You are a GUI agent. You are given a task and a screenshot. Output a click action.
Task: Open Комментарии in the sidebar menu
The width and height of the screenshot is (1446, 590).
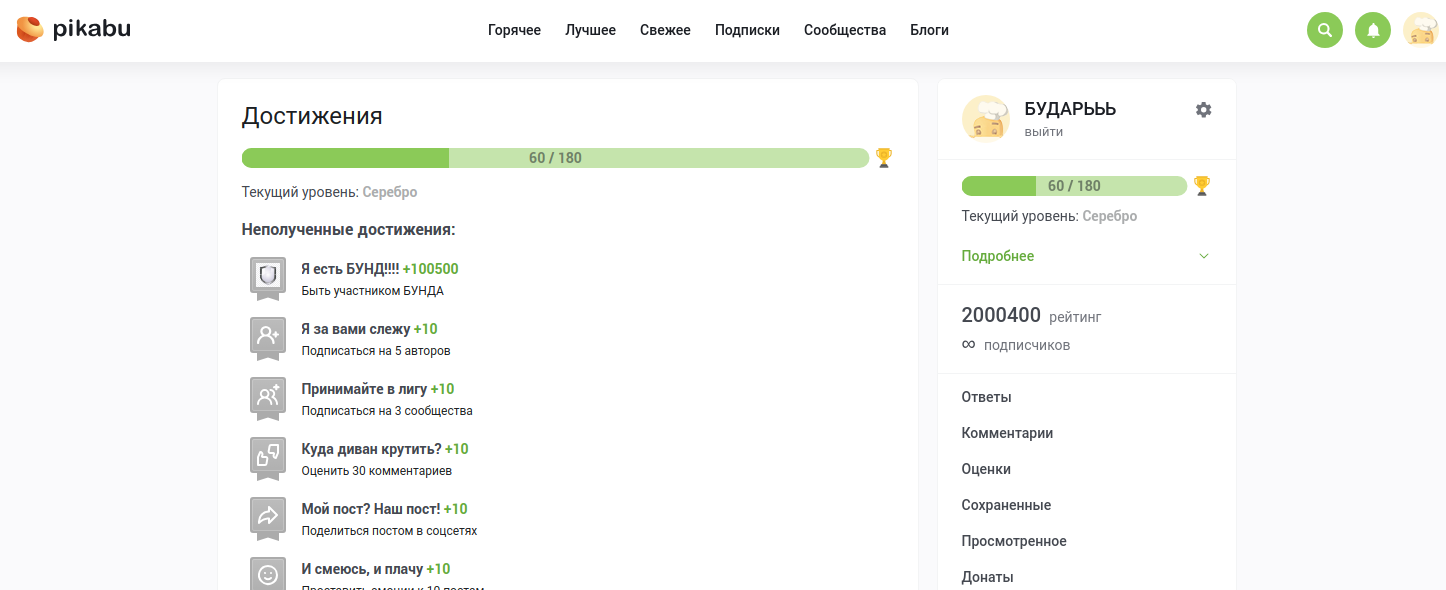coord(1007,433)
